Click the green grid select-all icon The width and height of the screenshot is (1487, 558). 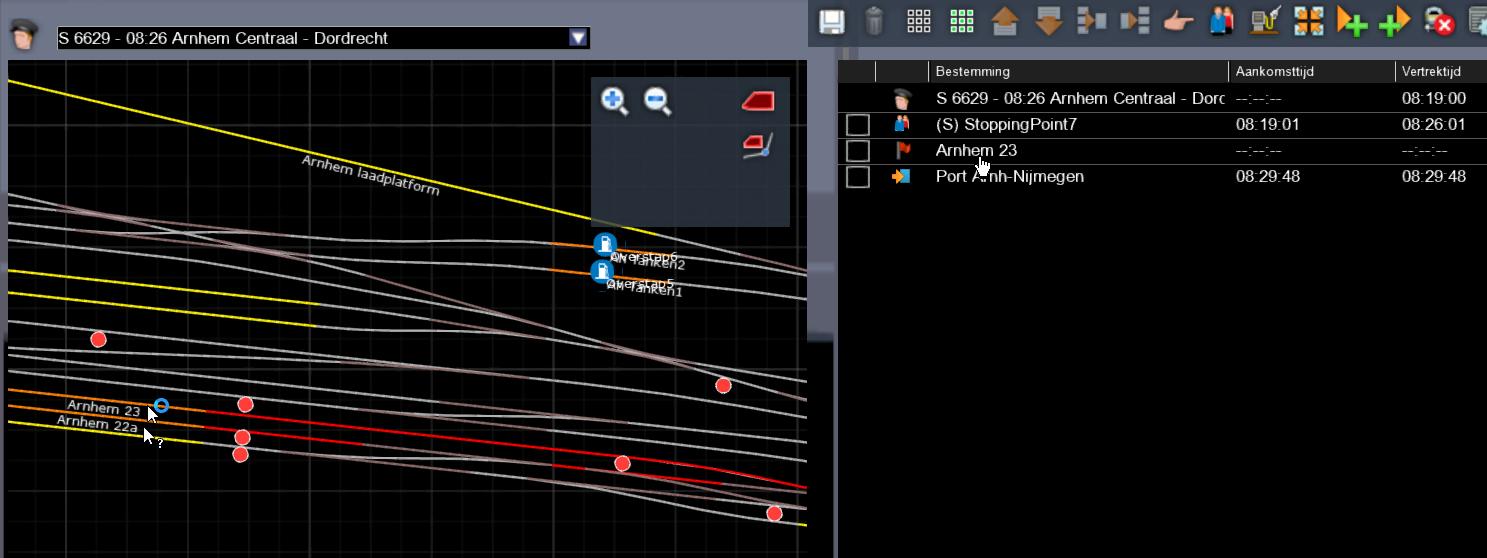pyautogui.click(x=961, y=21)
